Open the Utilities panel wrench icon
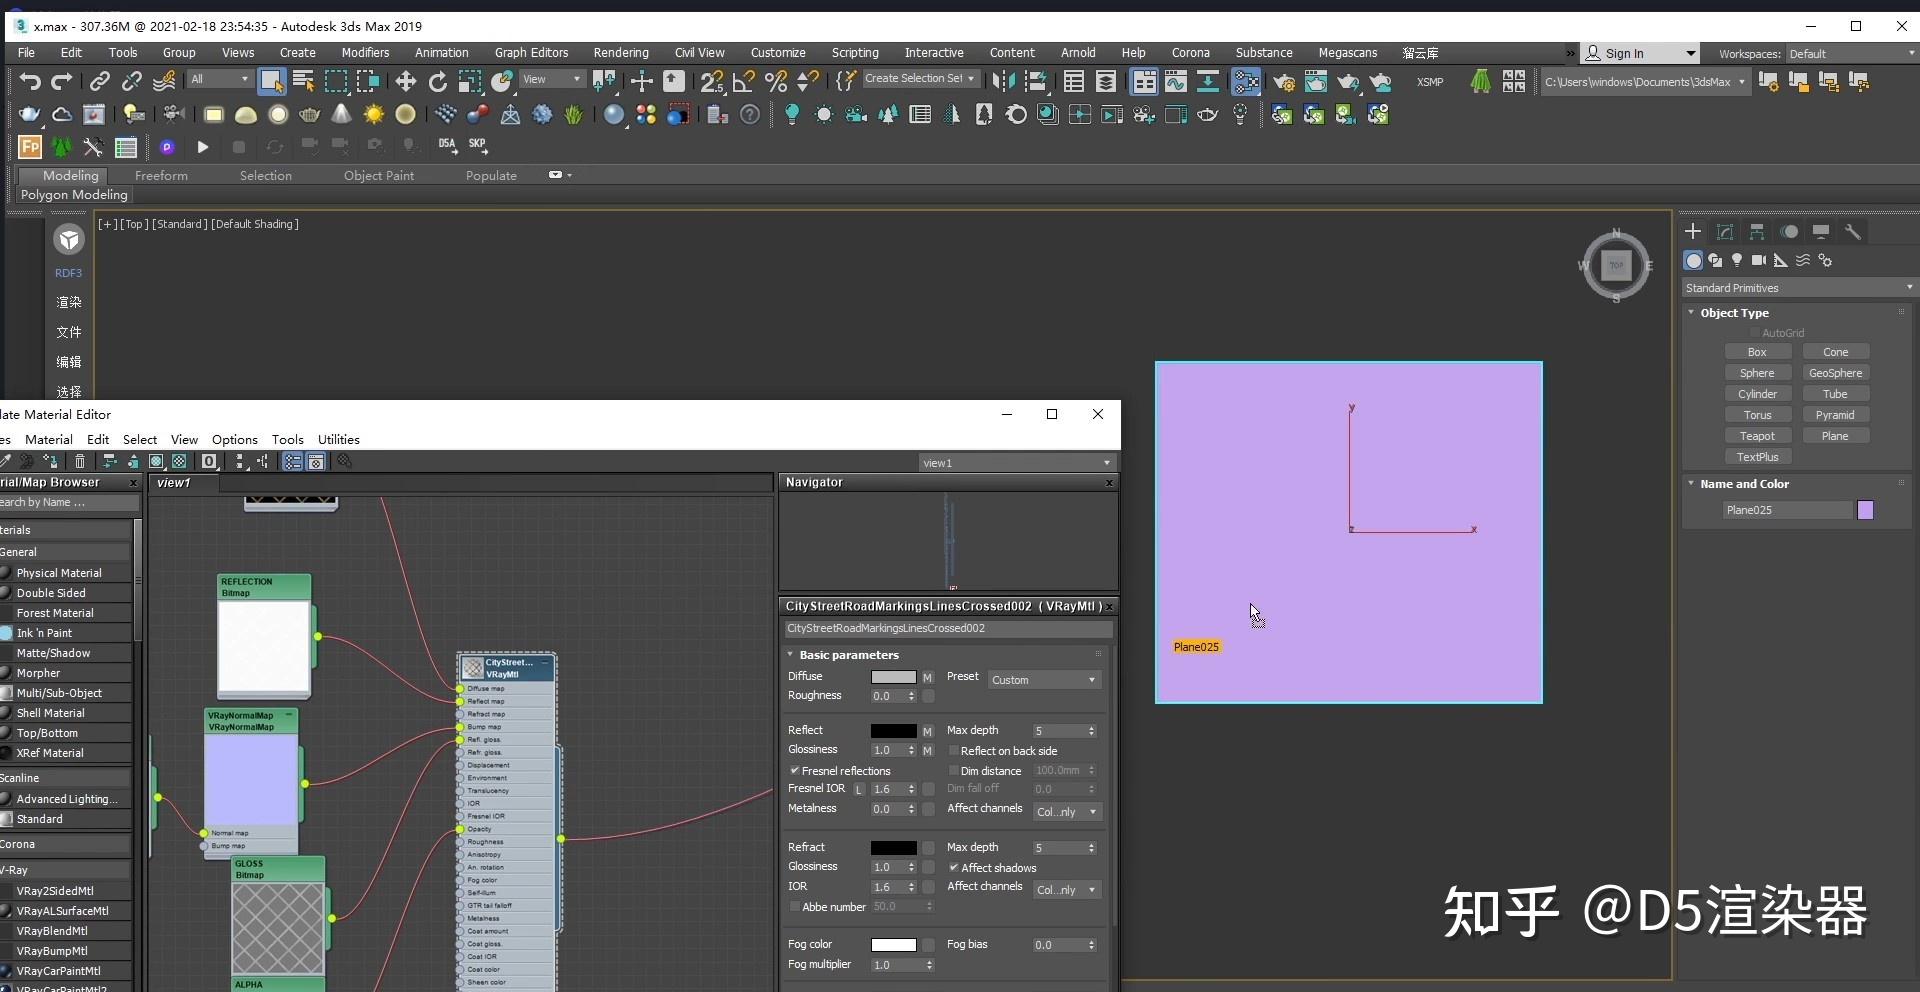Image resolution: width=1920 pixels, height=992 pixels. 1852,232
